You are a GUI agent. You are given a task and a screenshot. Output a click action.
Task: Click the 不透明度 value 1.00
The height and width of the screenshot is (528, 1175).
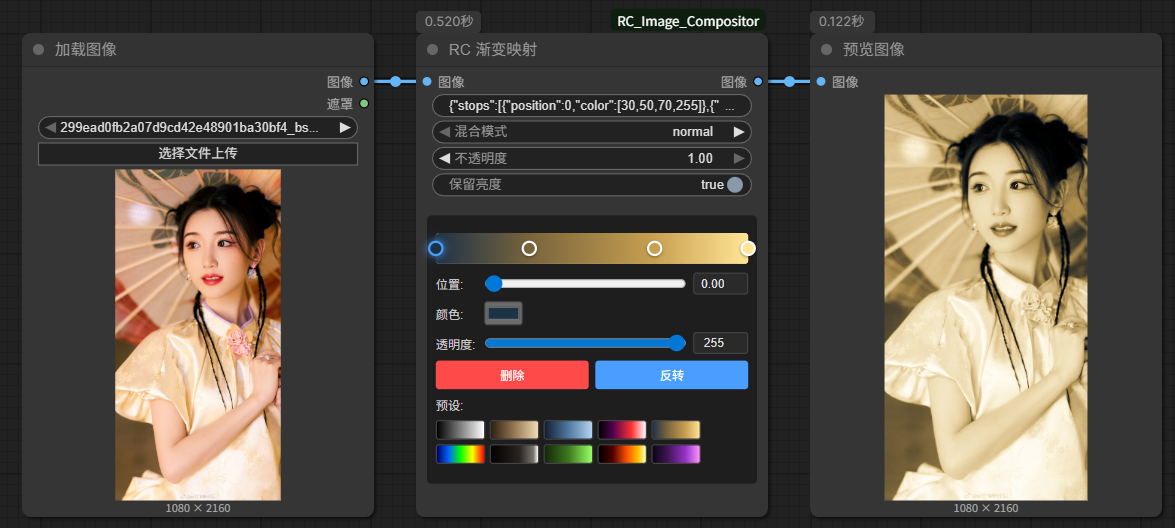pyautogui.click(x=700, y=158)
